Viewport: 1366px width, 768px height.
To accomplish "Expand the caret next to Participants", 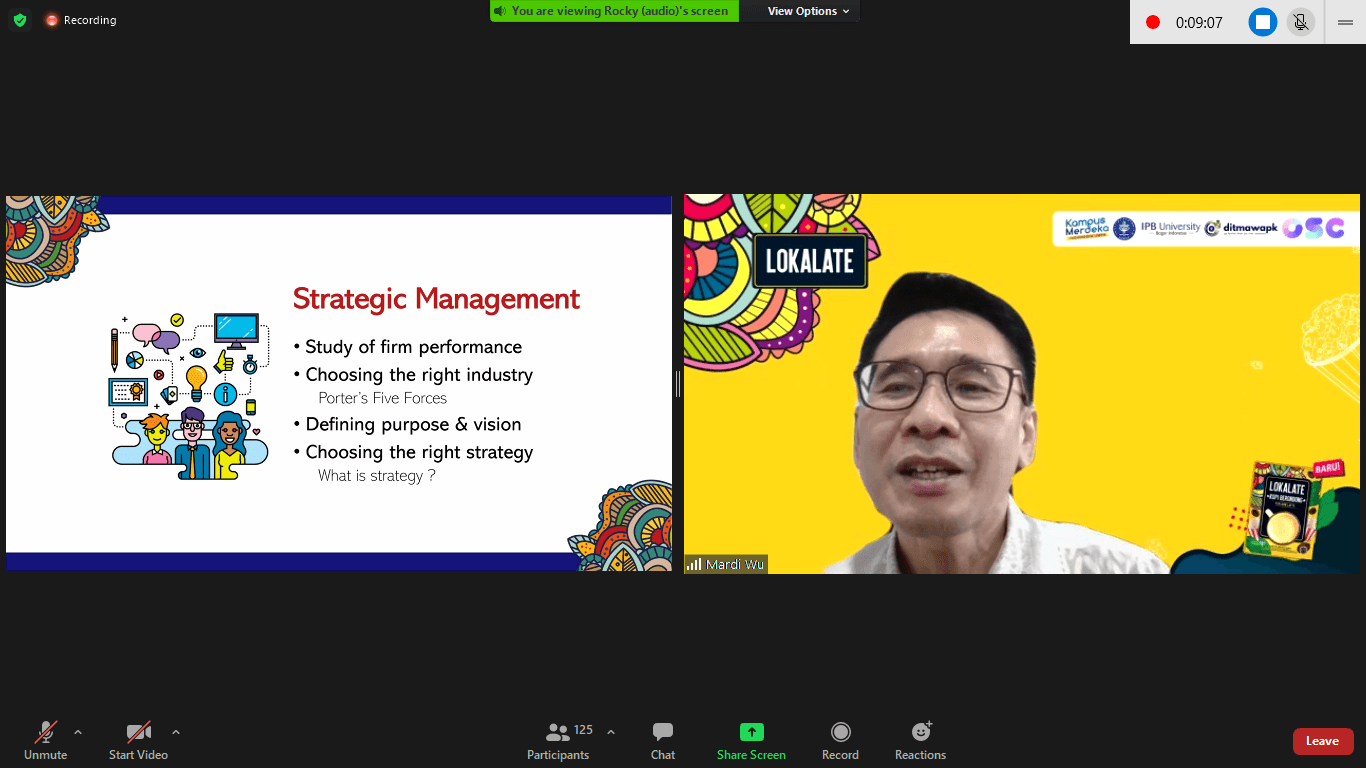I will (x=611, y=732).
